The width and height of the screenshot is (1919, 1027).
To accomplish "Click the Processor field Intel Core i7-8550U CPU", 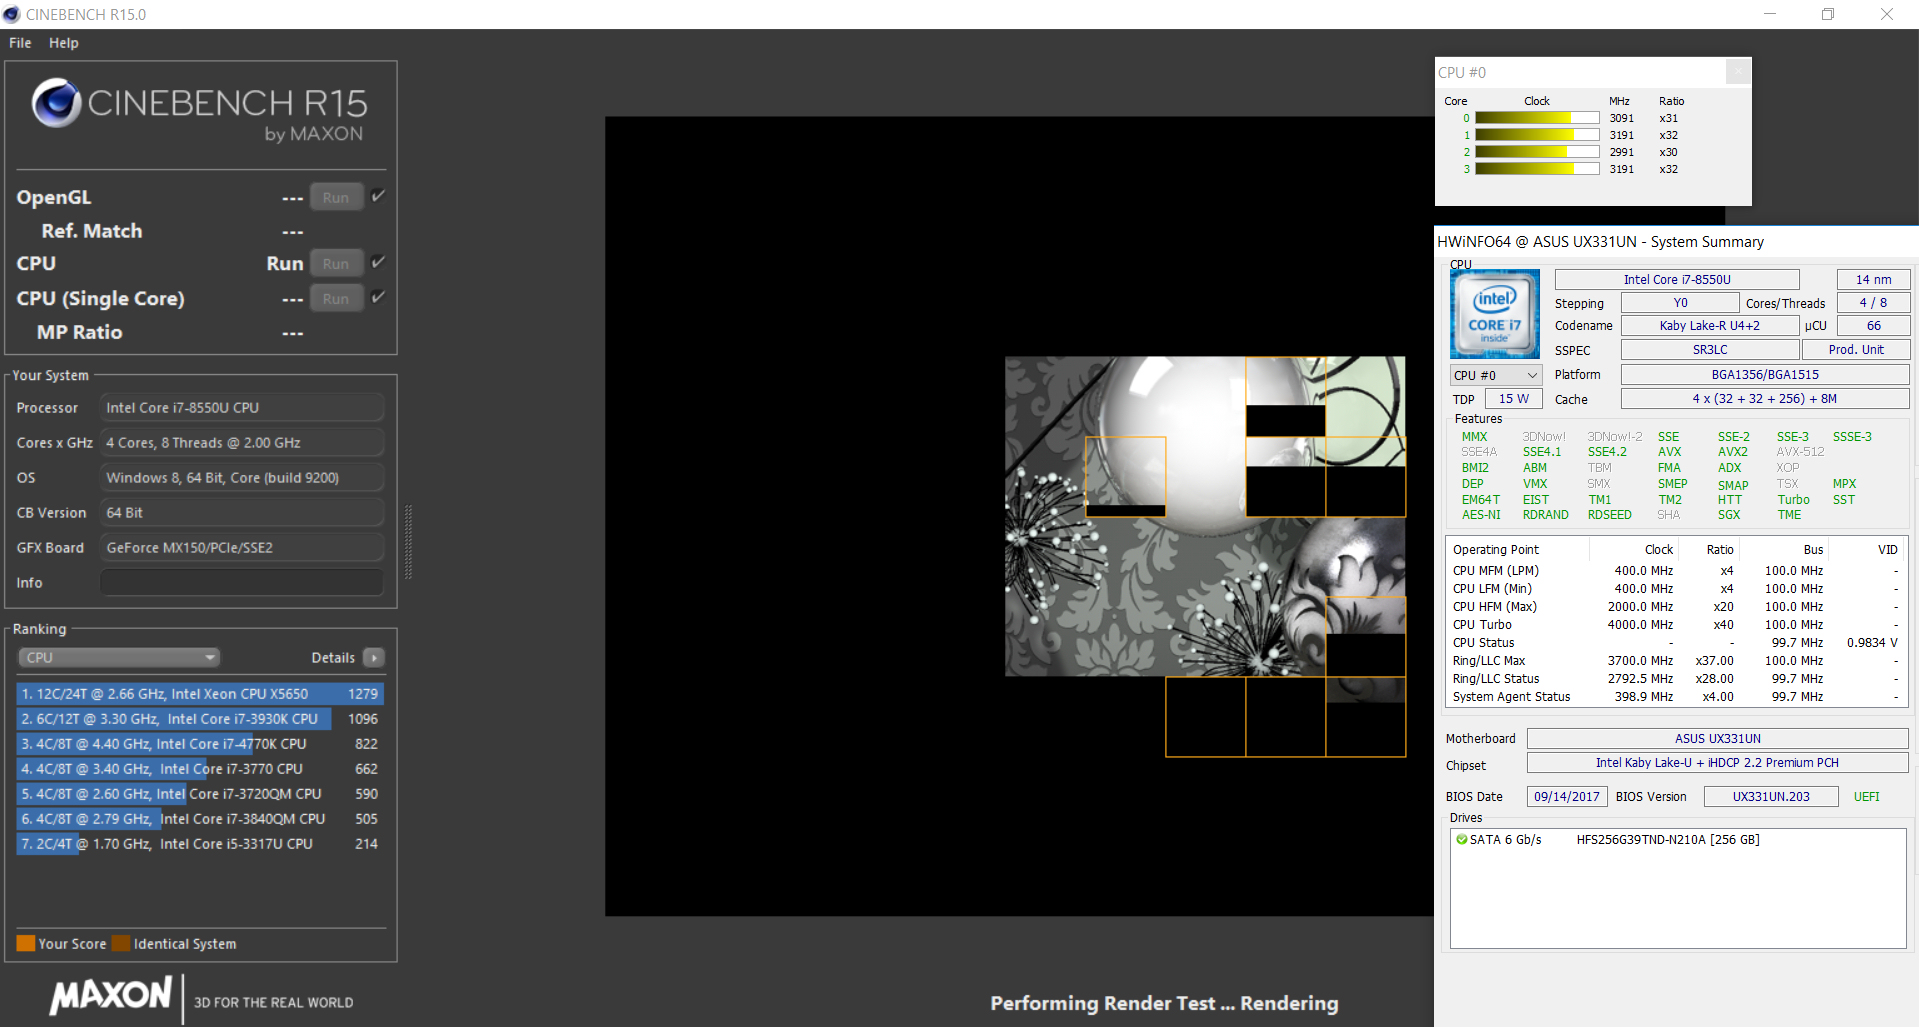I will pos(242,407).
